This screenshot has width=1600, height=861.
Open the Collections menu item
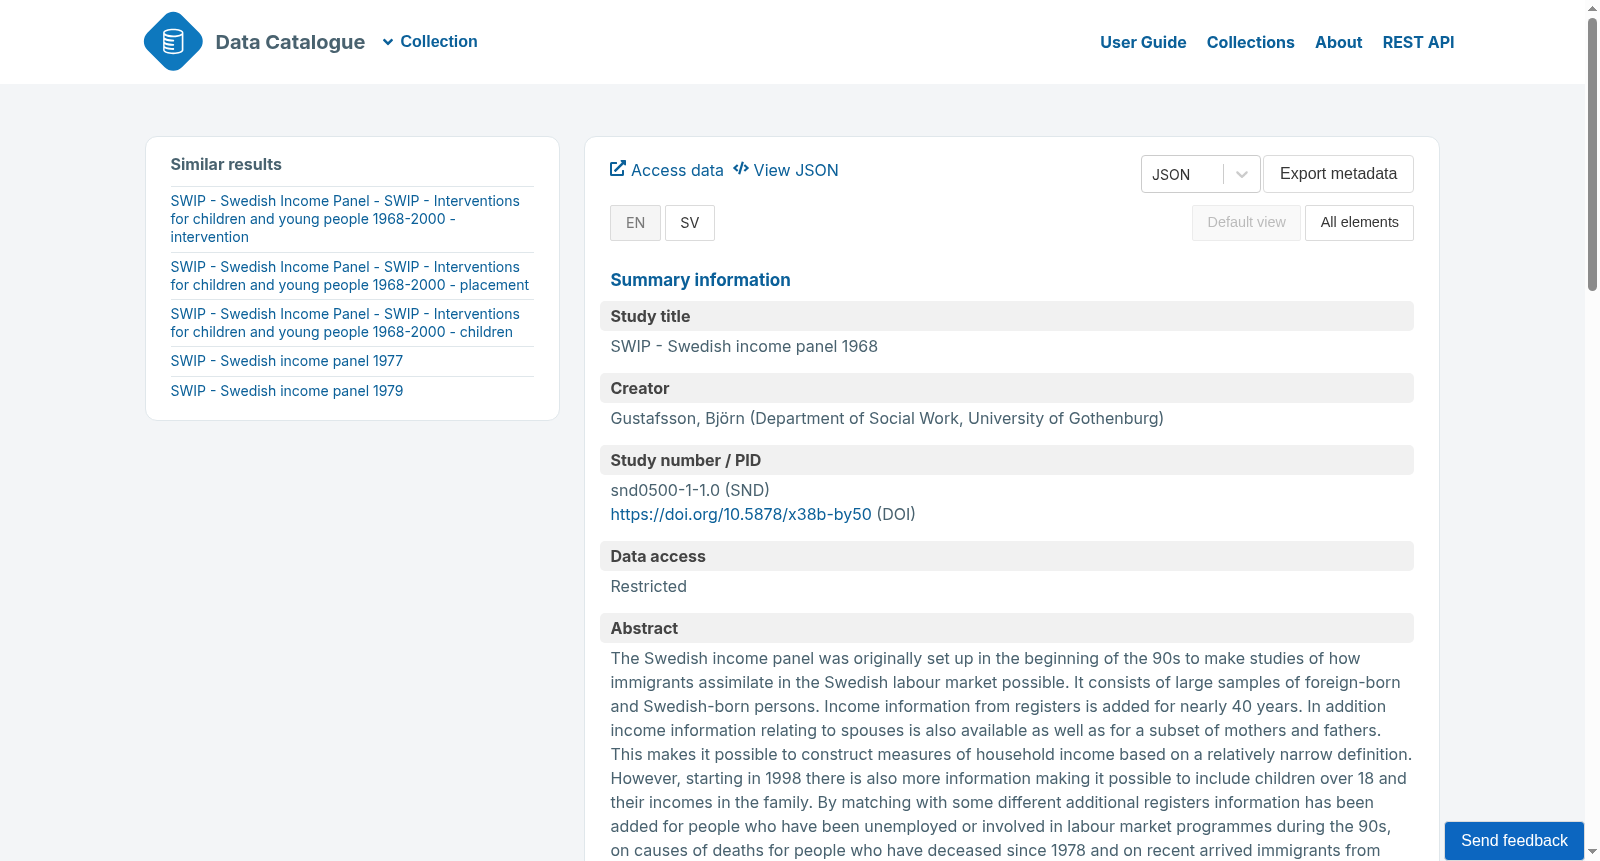pos(1250,42)
